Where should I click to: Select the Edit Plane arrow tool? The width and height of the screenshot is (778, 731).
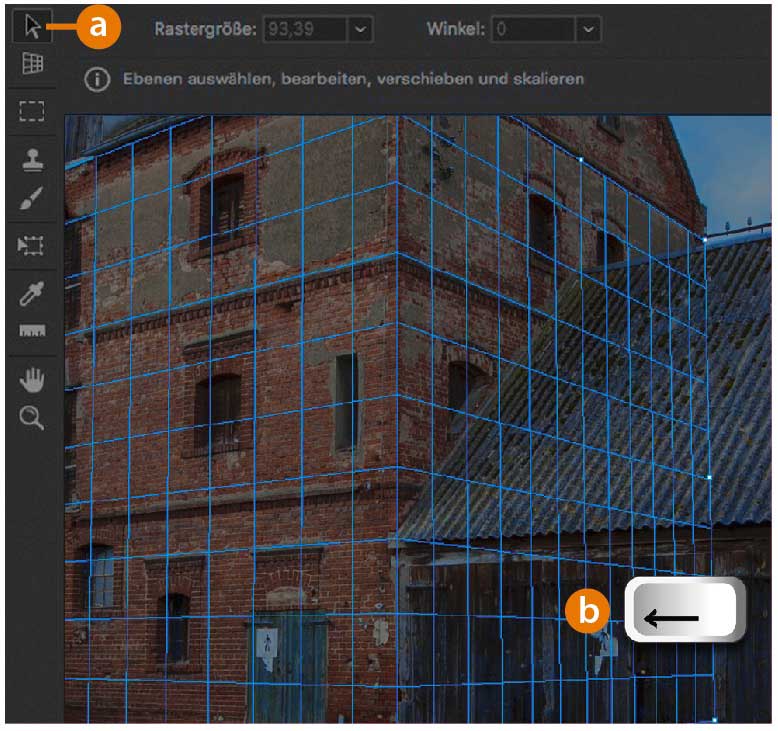click(x=32, y=26)
